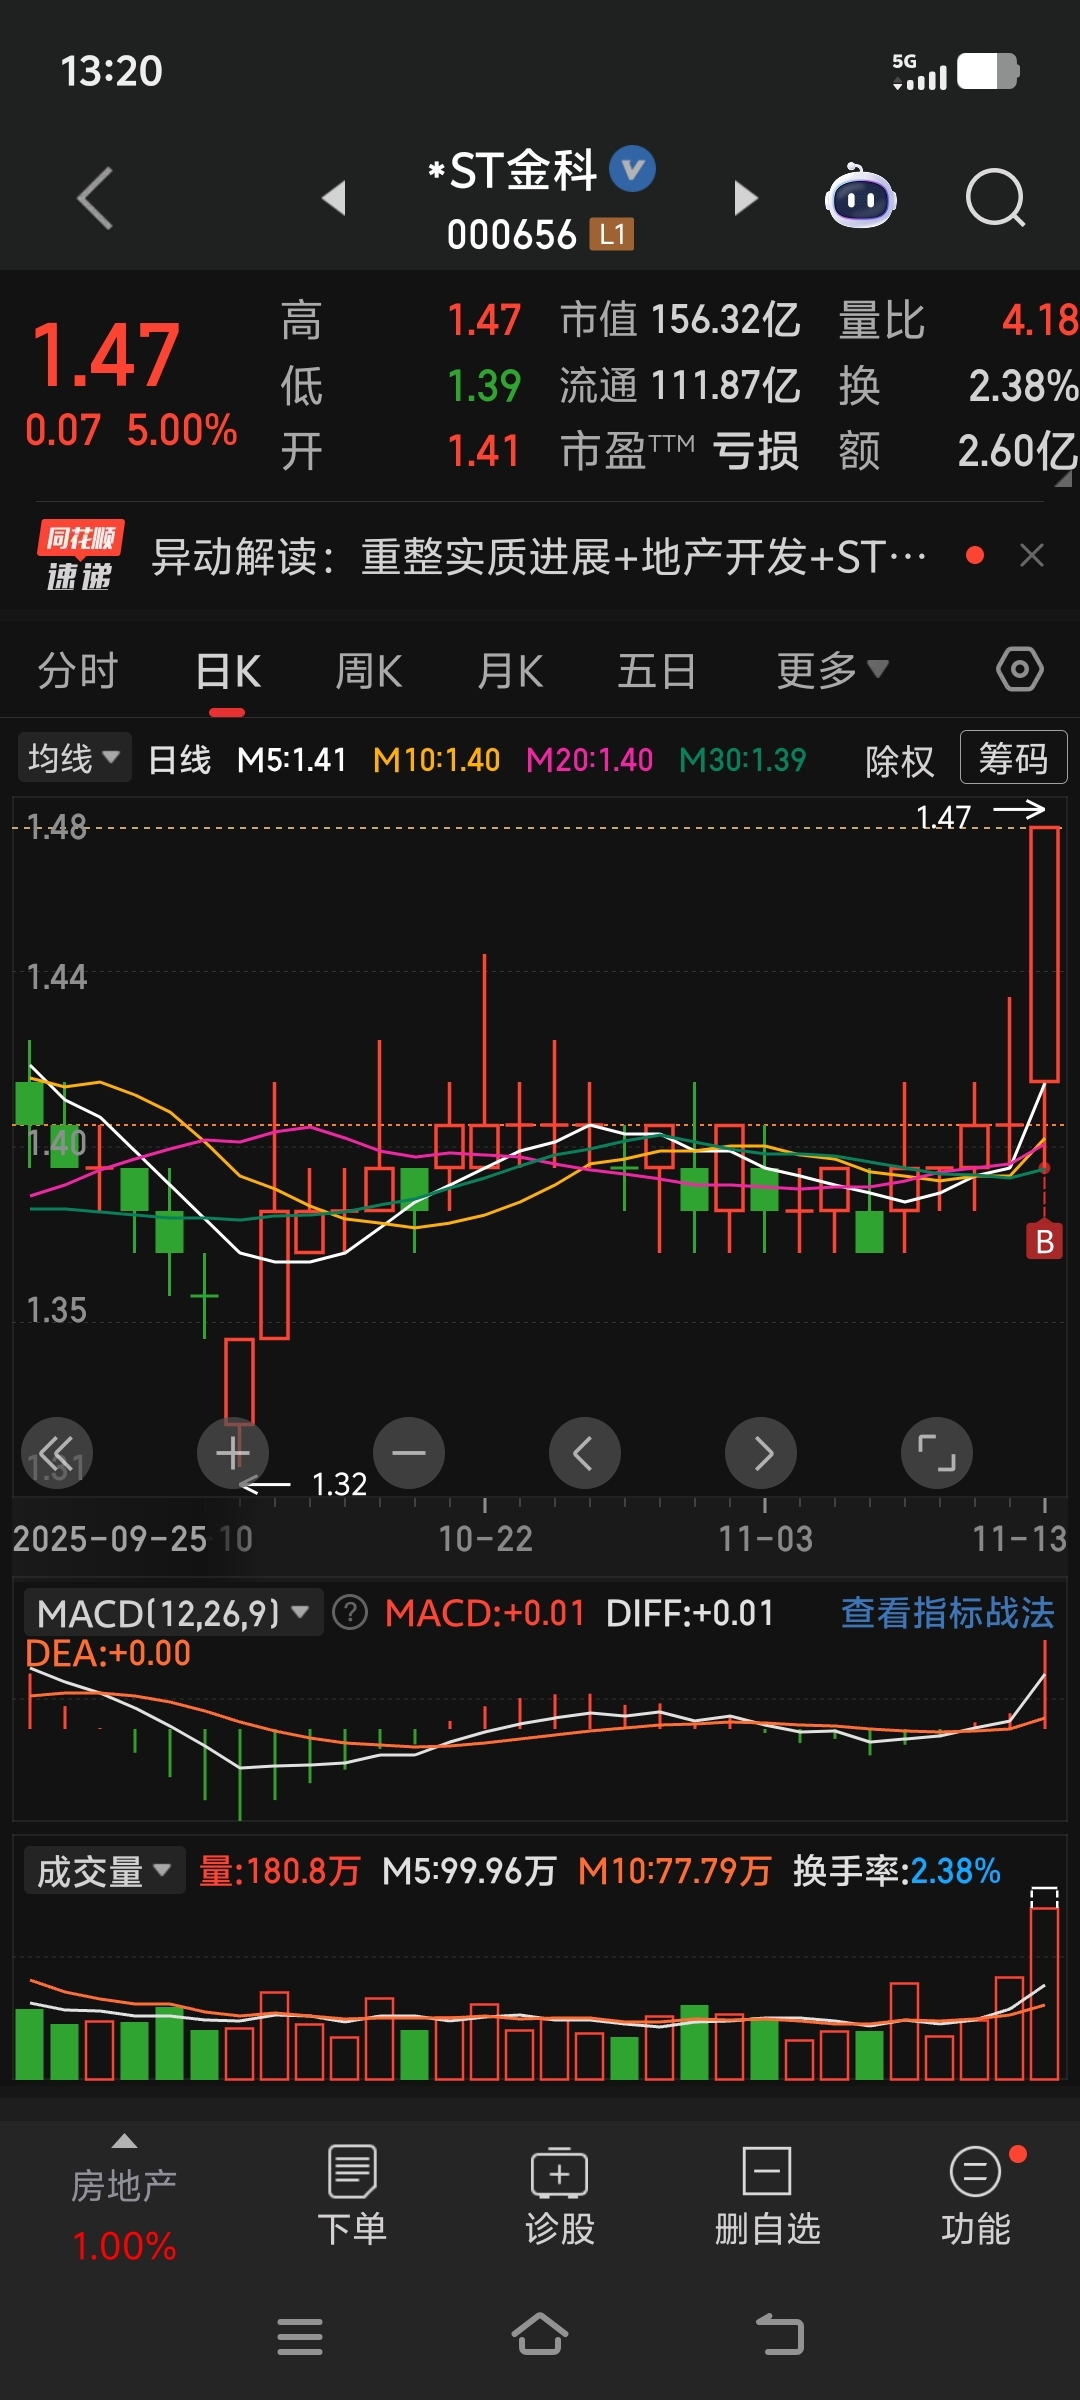Tap the 10-22 date axis label
Viewport: 1080px width, 2400px height.
coord(485,1538)
